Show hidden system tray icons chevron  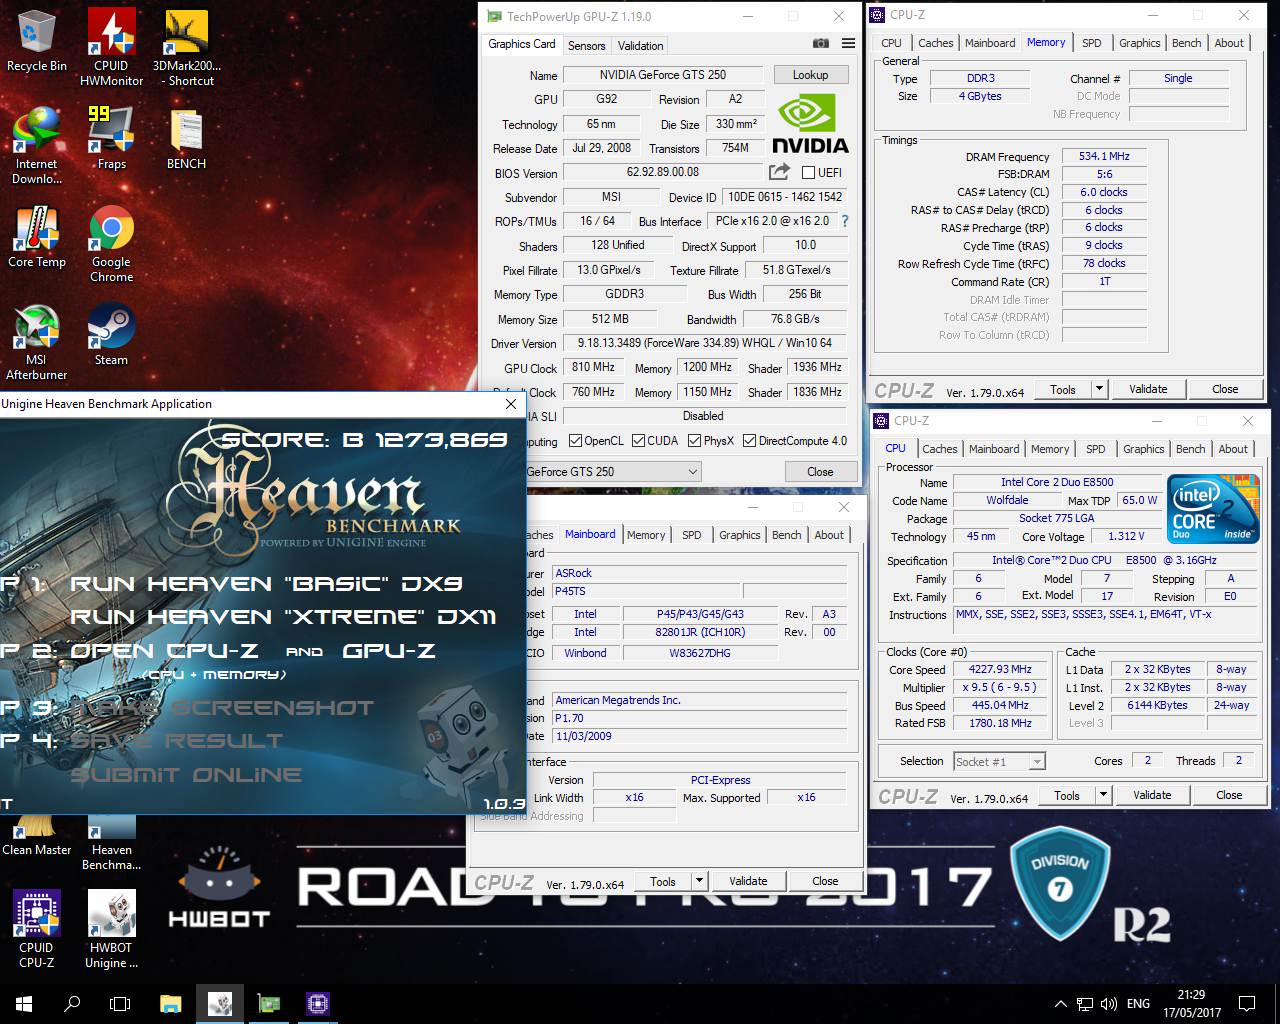[1060, 1003]
